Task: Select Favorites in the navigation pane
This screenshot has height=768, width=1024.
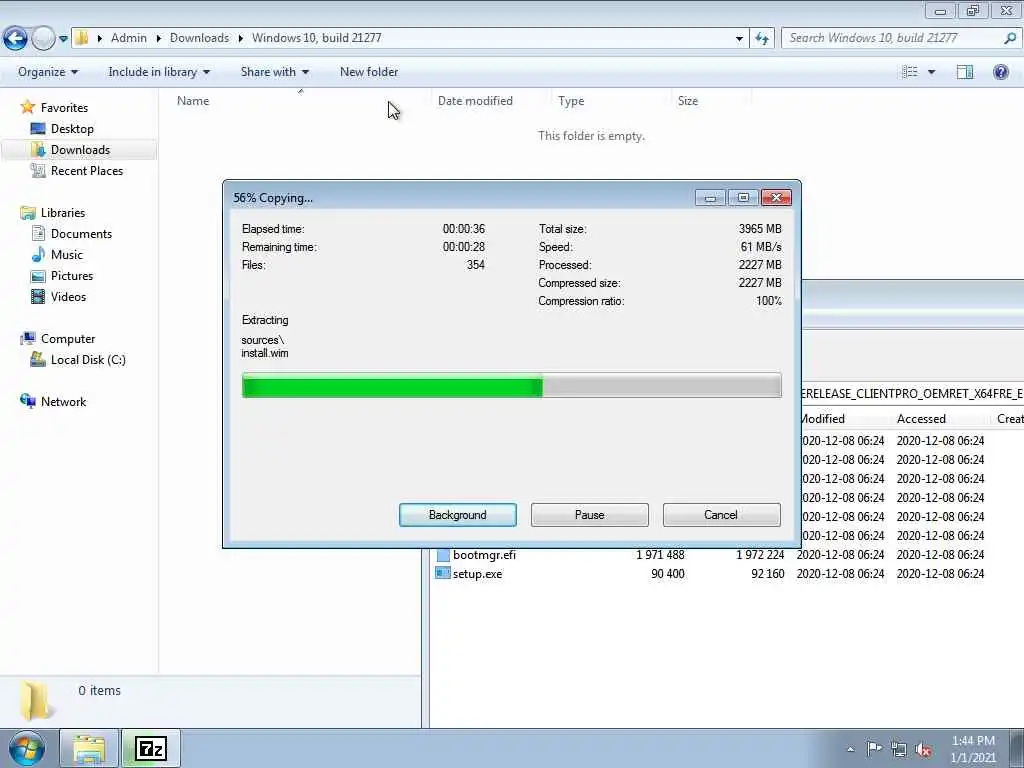Action: [x=64, y=108]
